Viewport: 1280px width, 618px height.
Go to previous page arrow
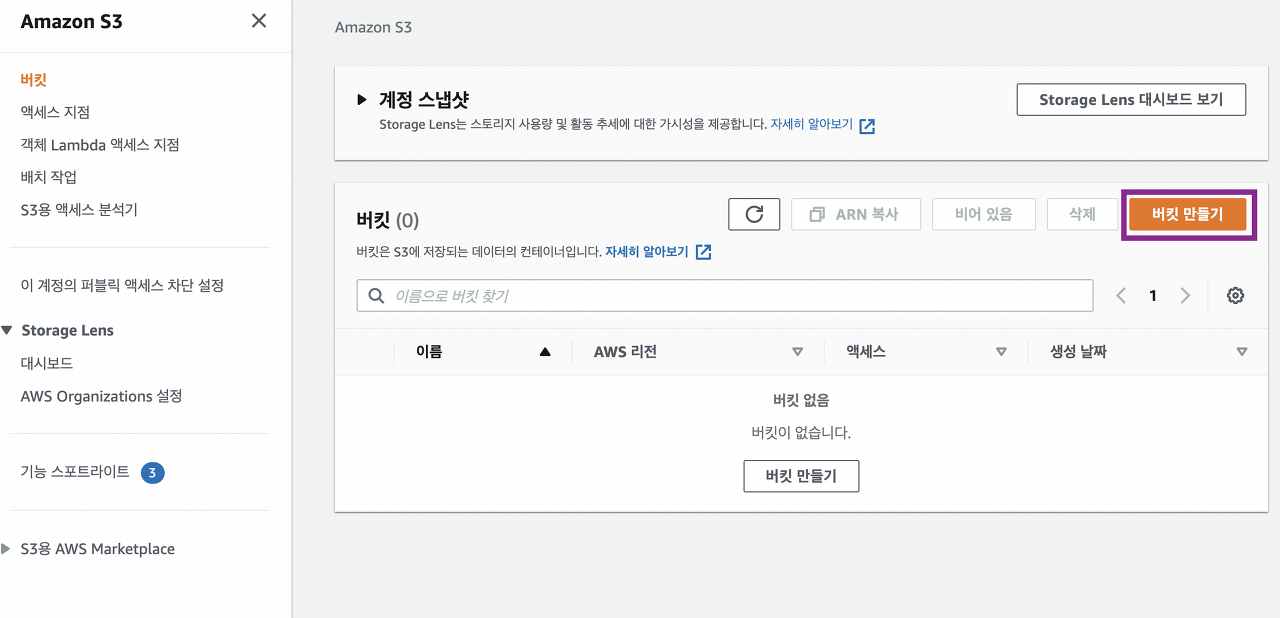tap(1121, 296)
